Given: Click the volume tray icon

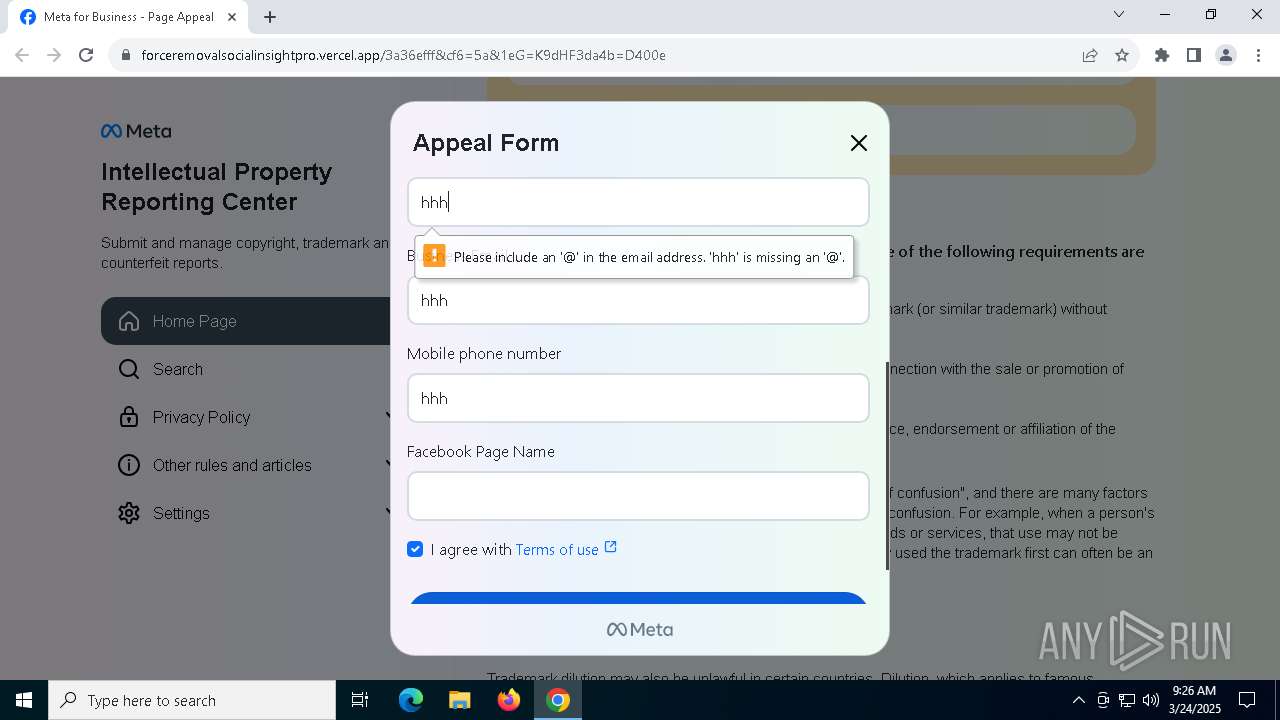Looking at the screenshot, I should pyautogui.click(x=1151, y=700).
